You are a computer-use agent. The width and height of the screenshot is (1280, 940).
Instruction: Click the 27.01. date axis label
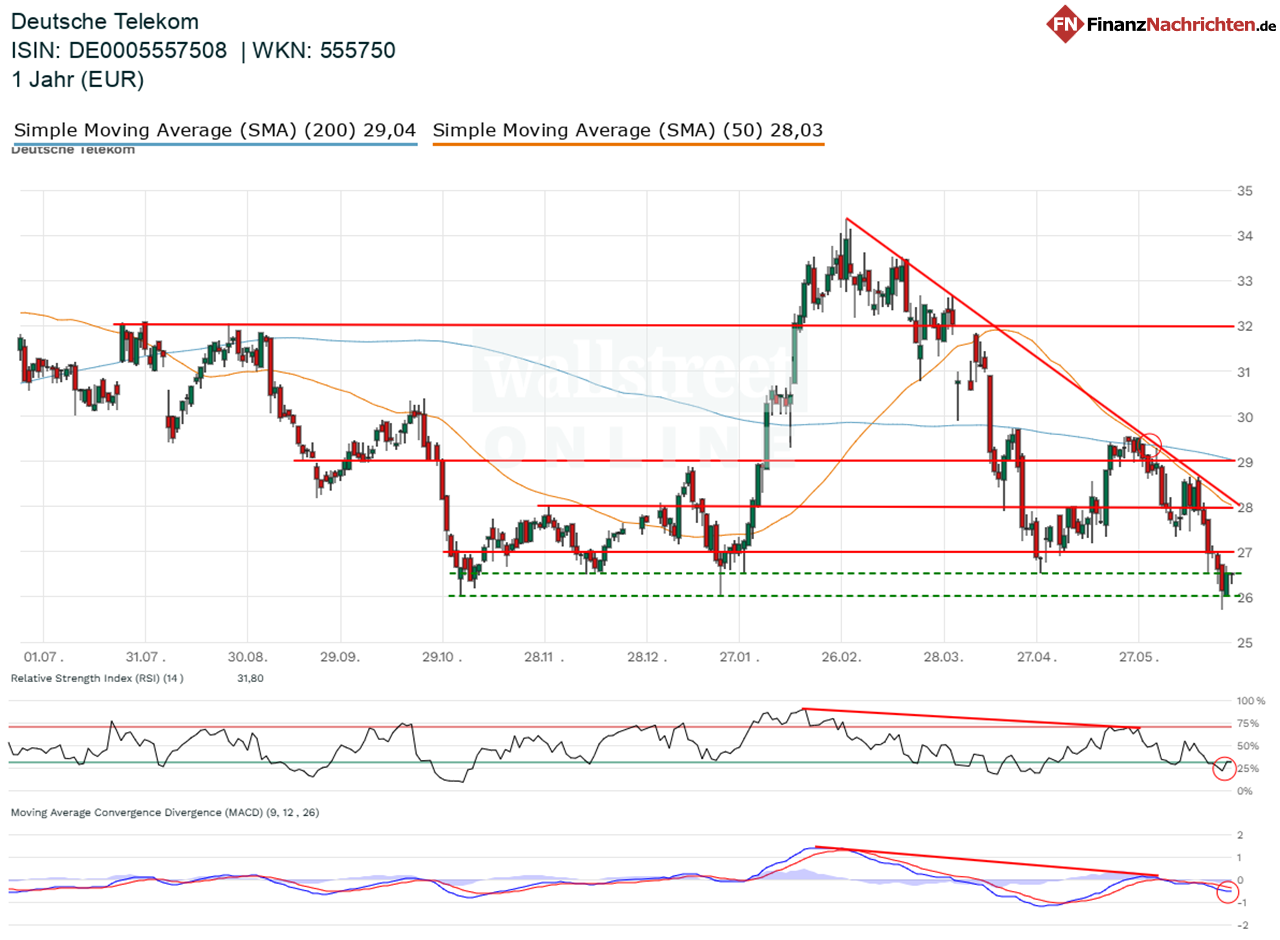coord(739,657)
